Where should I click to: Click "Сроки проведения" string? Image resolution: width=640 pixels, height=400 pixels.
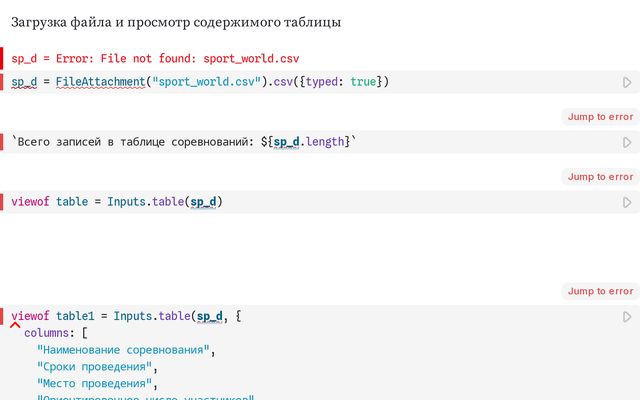[x=94, y=367]
